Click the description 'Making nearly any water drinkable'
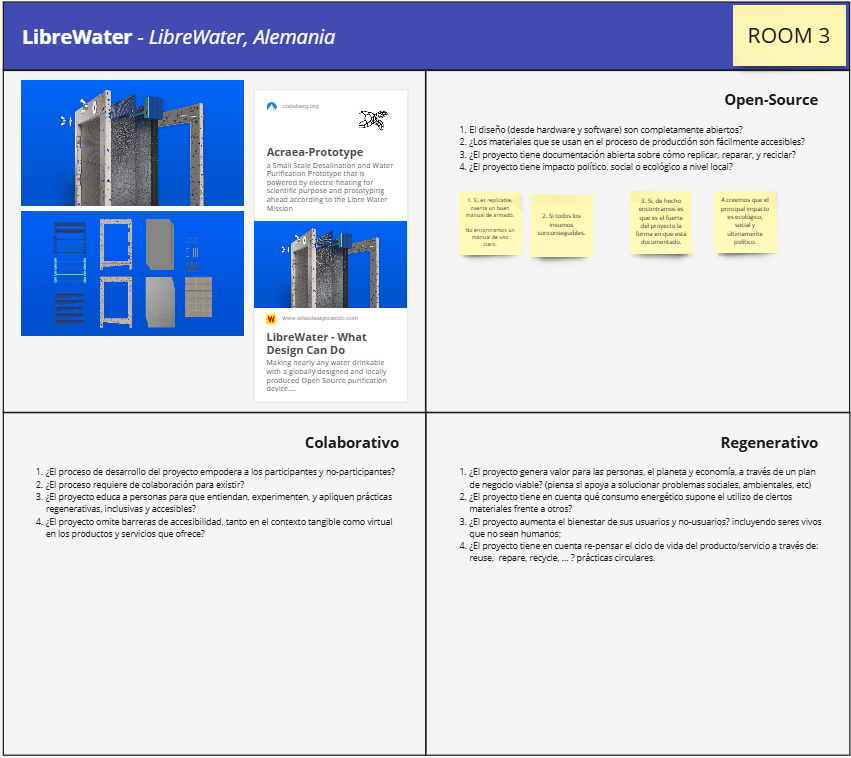Screen dimensions: 851x758 (x=326, y=375)
